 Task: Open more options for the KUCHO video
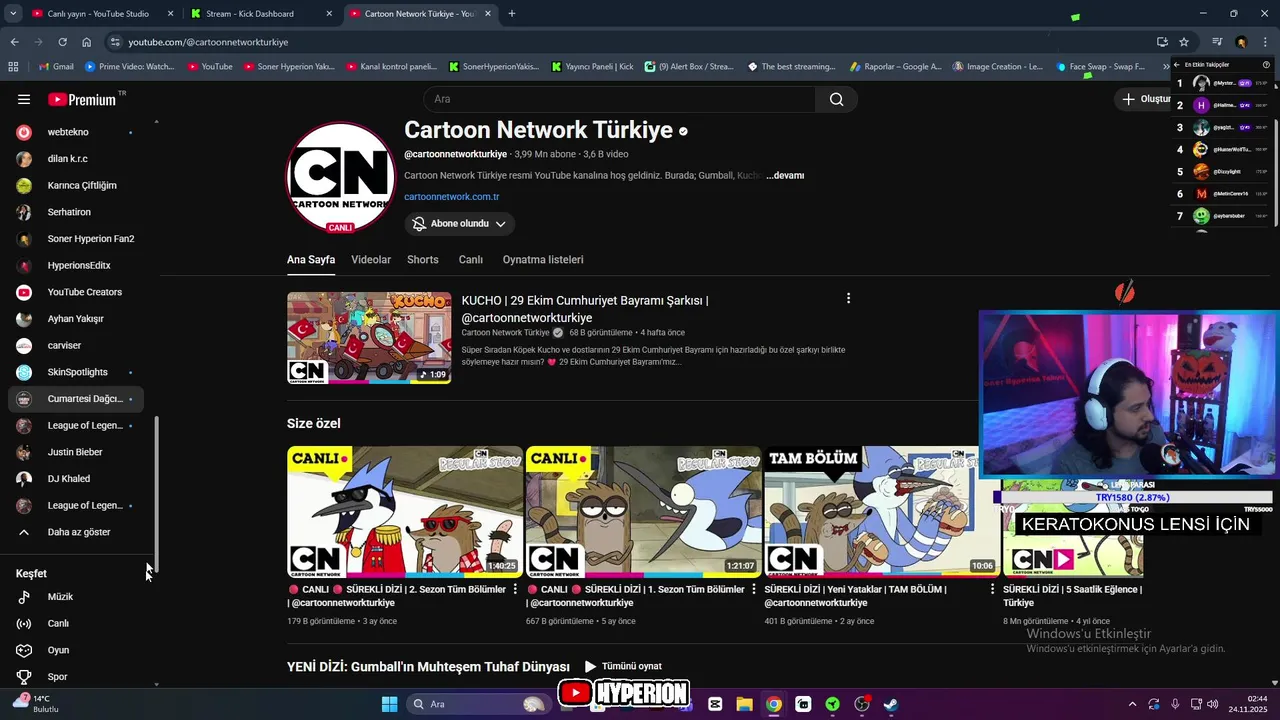pyautogui.click(x=848, y=298)
